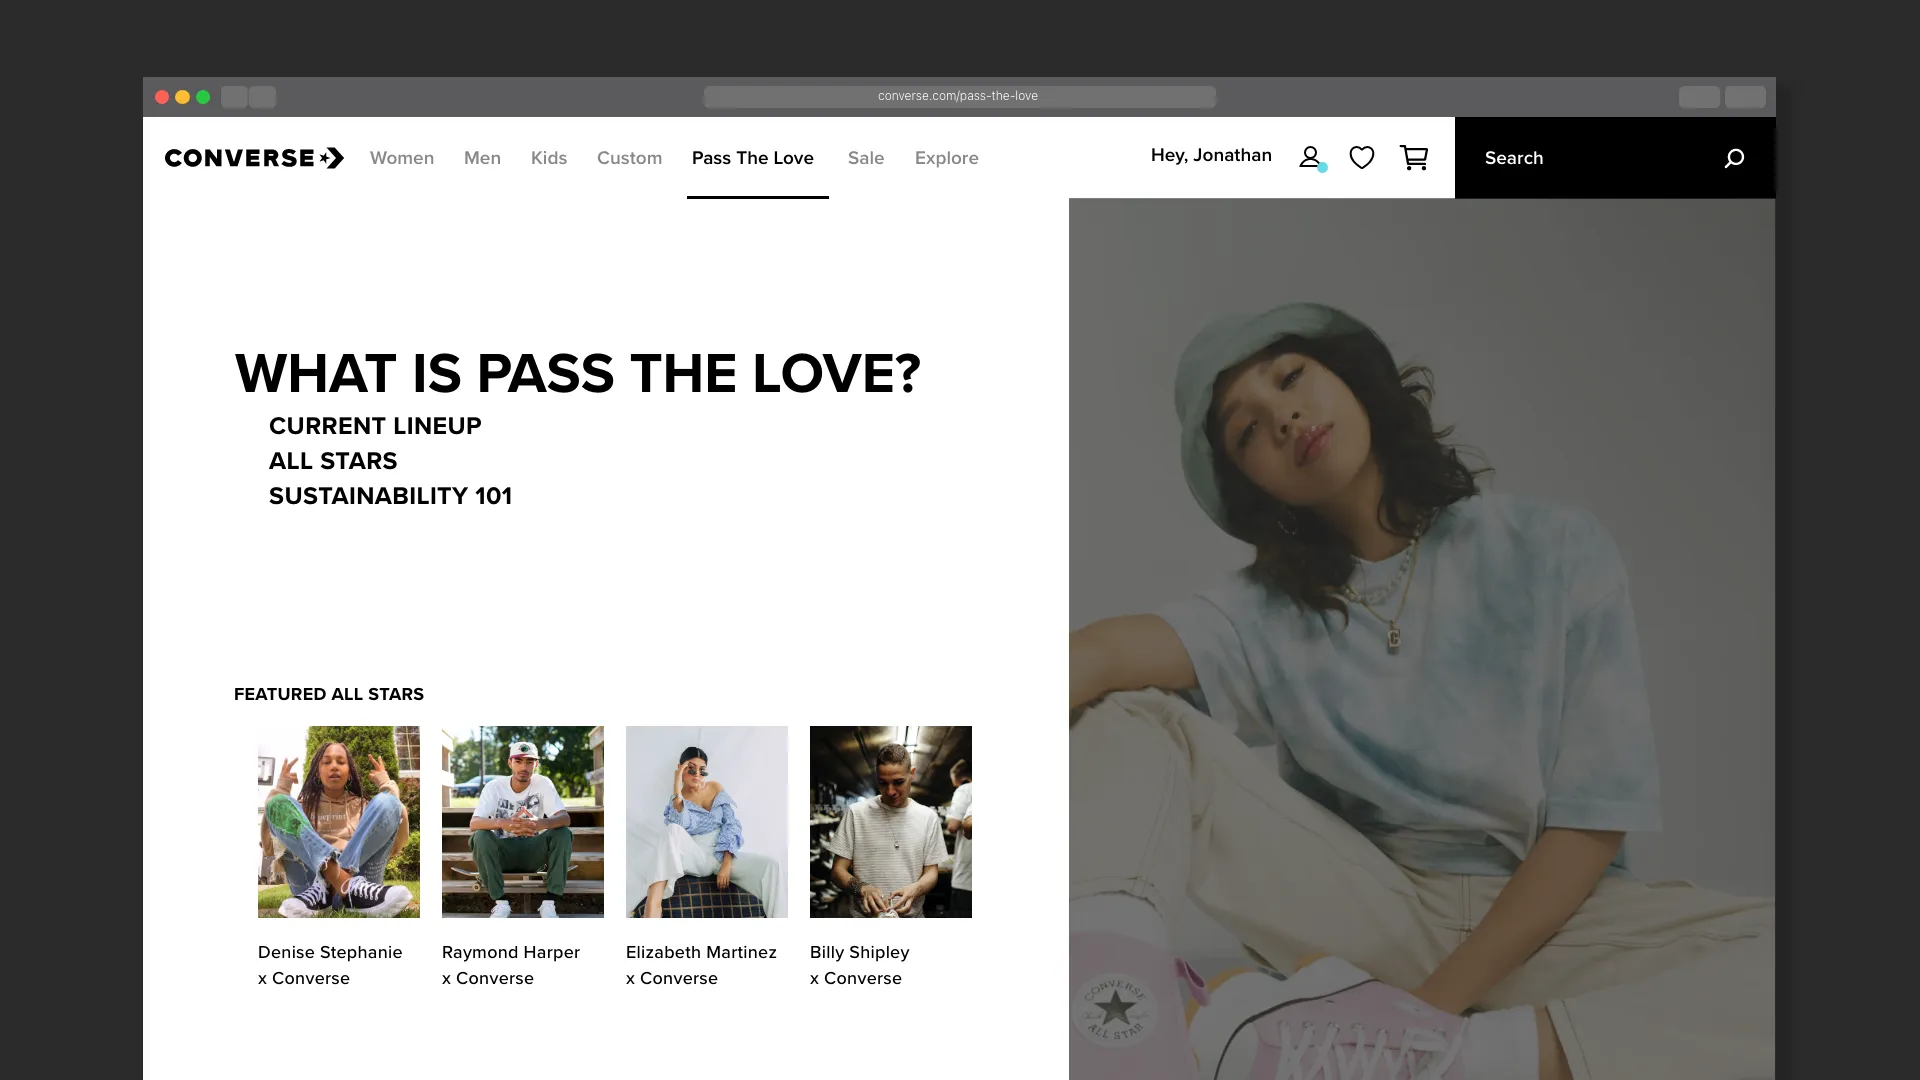The image size is (1920, 1080).
Task: Click the What Is Pass The Love heading
Action: point(577,374)
